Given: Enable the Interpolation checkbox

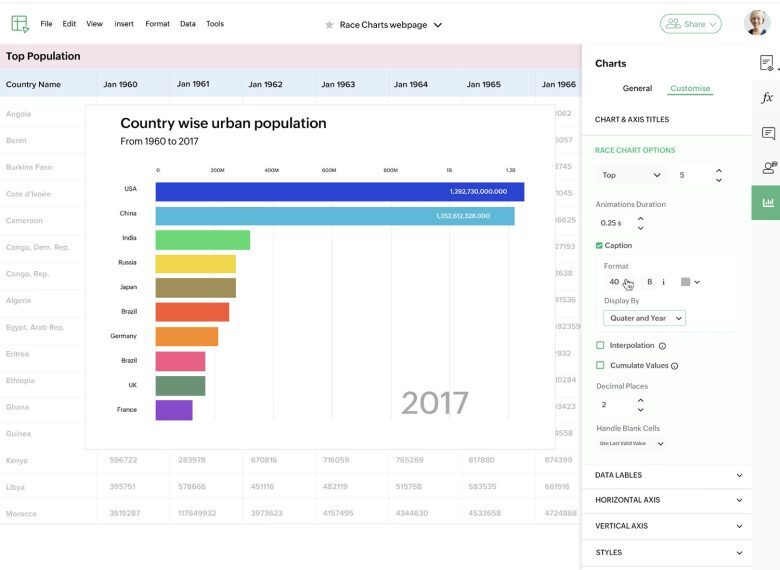Looking at the screenshot, I should [x=600, y=345].
